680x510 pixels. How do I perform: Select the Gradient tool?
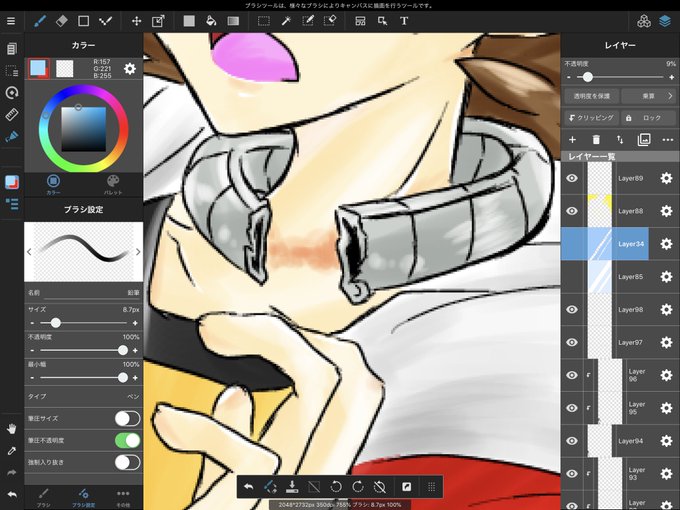point(233,21)
